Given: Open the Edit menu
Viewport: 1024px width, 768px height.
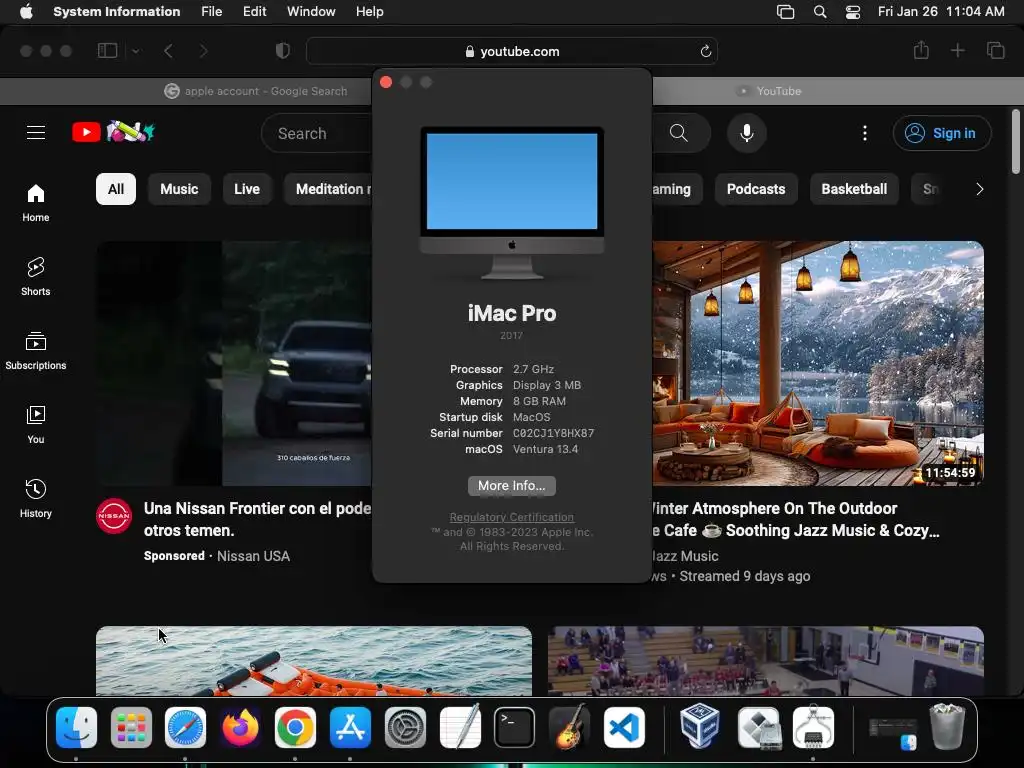Looking at the screenshot, I should tap(254, 11).
